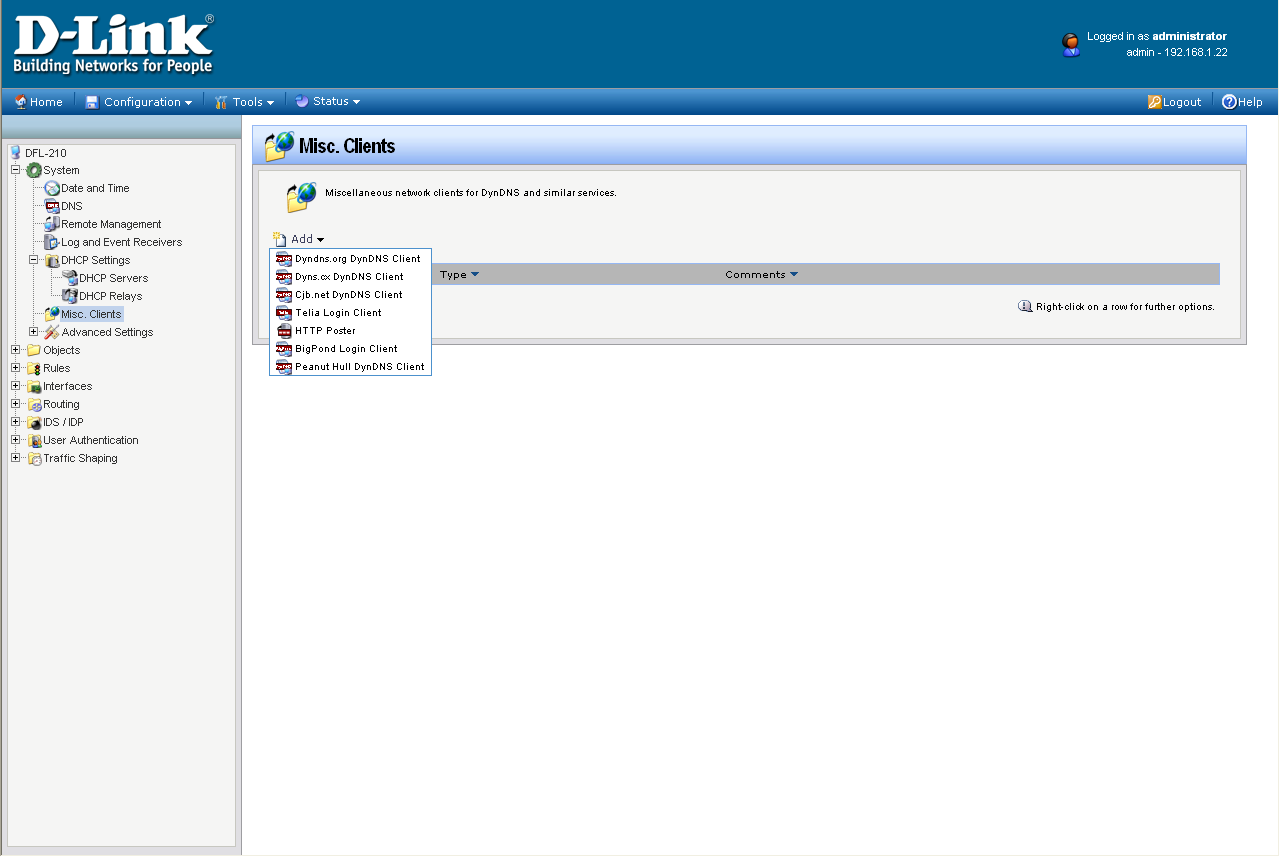Expand the IDS / IDP tree node
This screenshot has height=857, width=1280.
(16, 422)
